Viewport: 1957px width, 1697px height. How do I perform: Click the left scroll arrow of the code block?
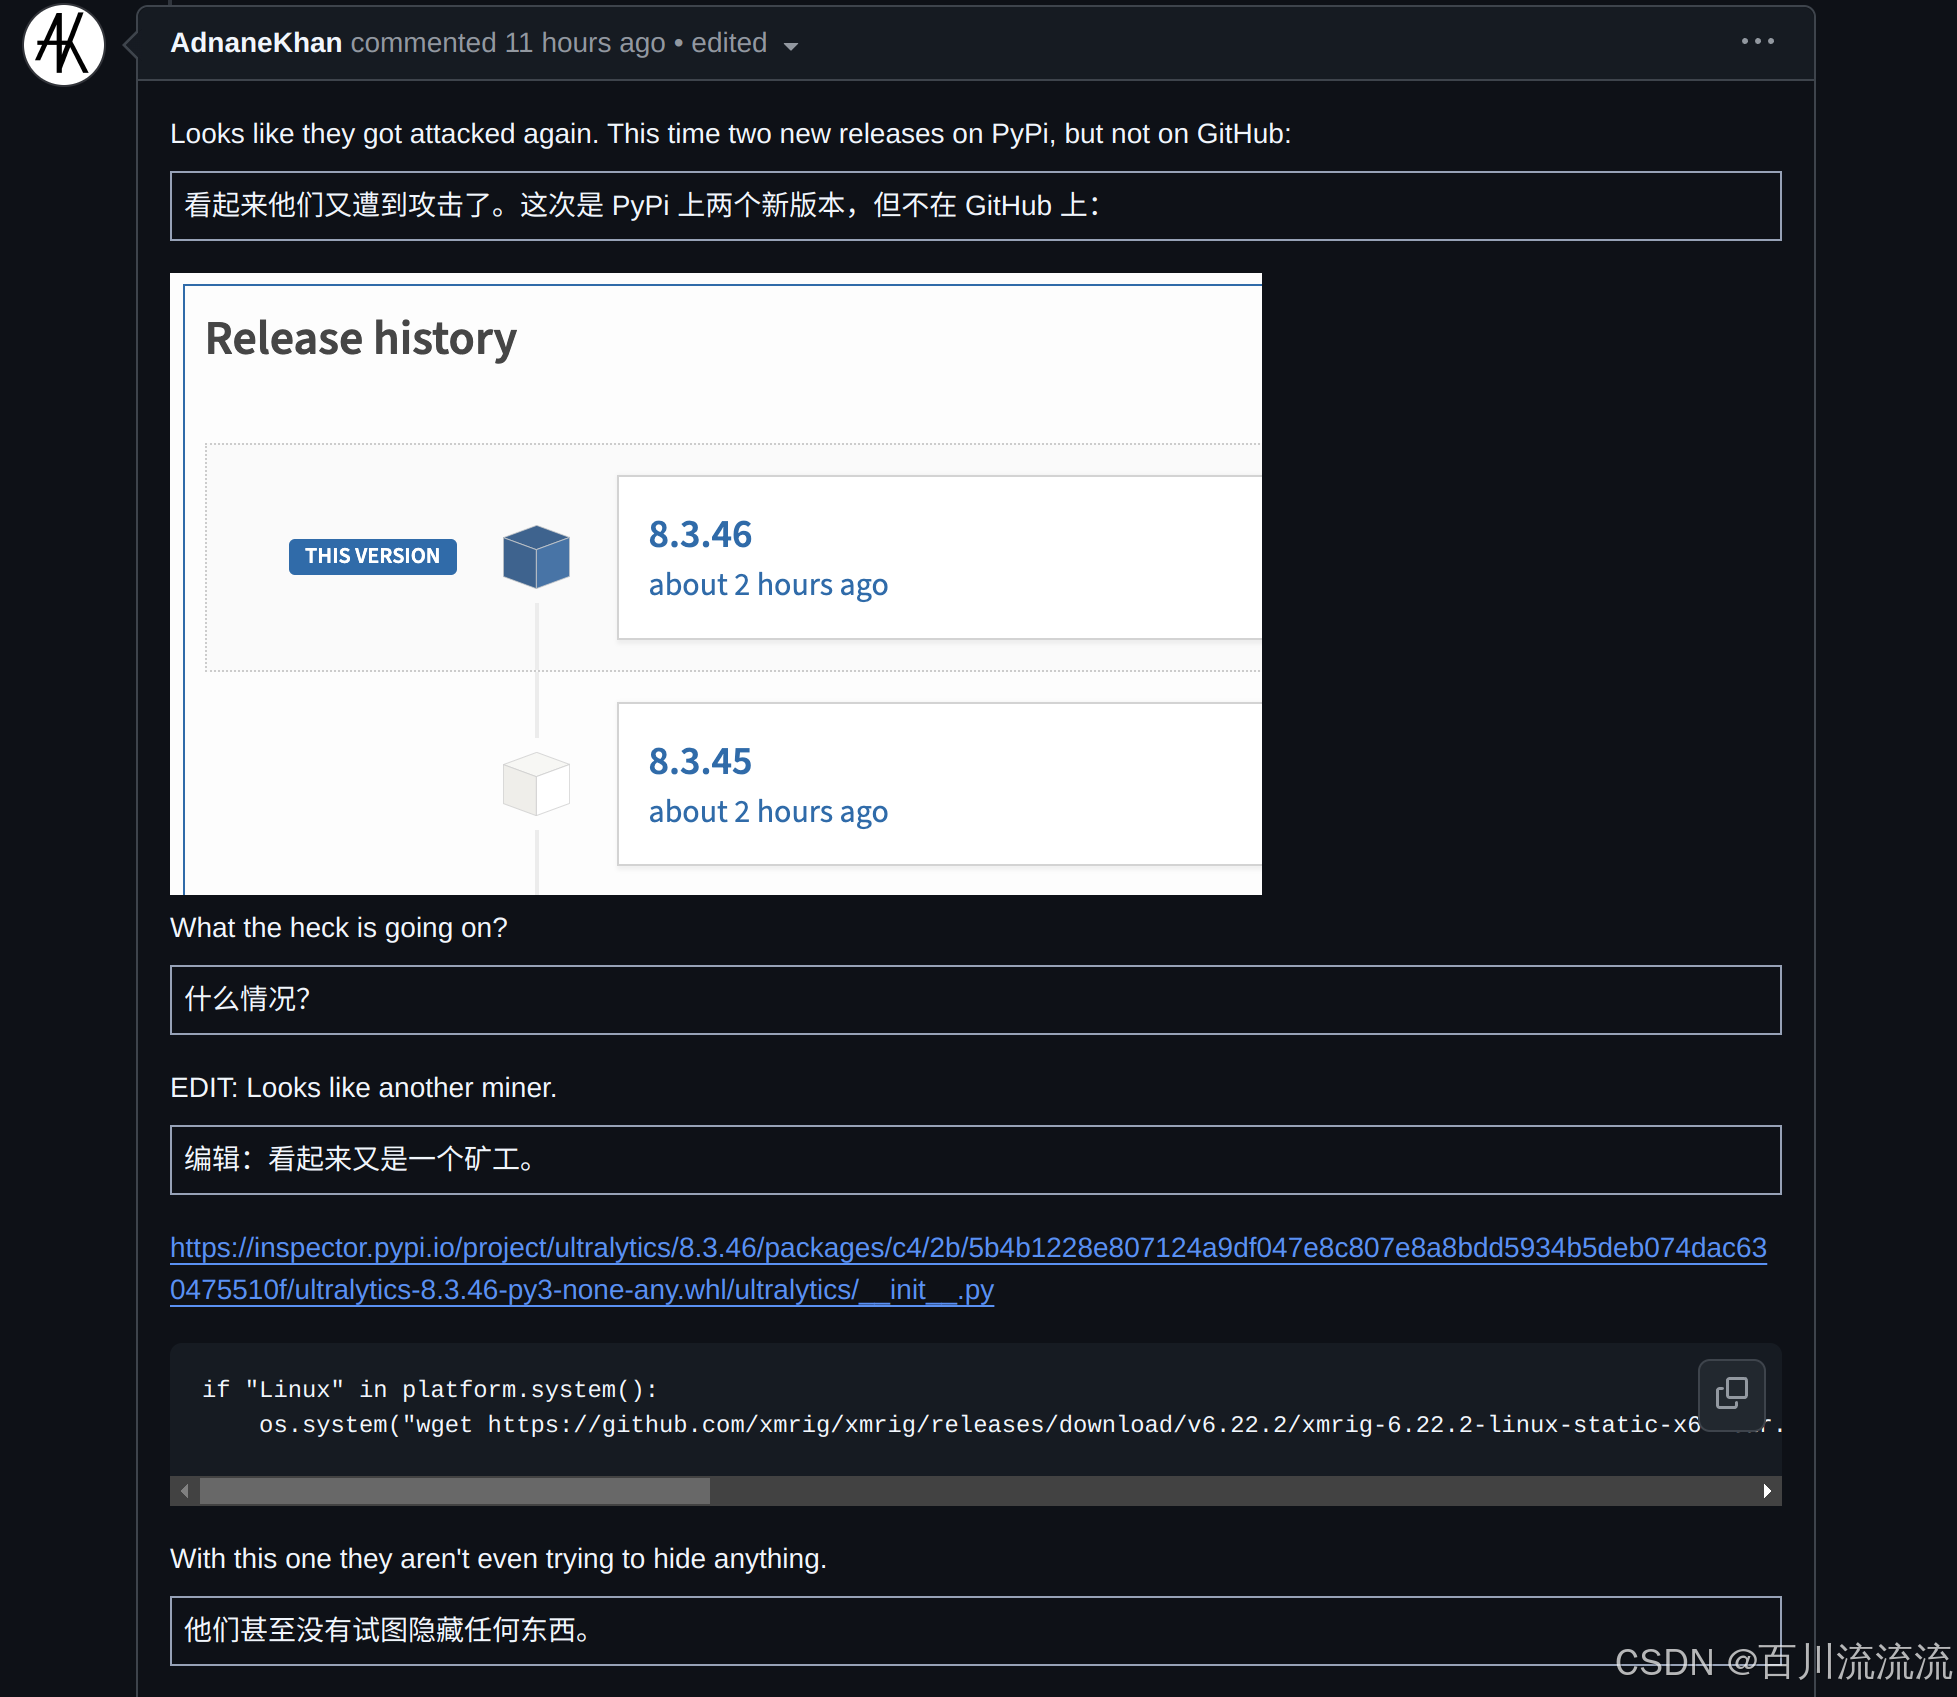[185, 1491]
